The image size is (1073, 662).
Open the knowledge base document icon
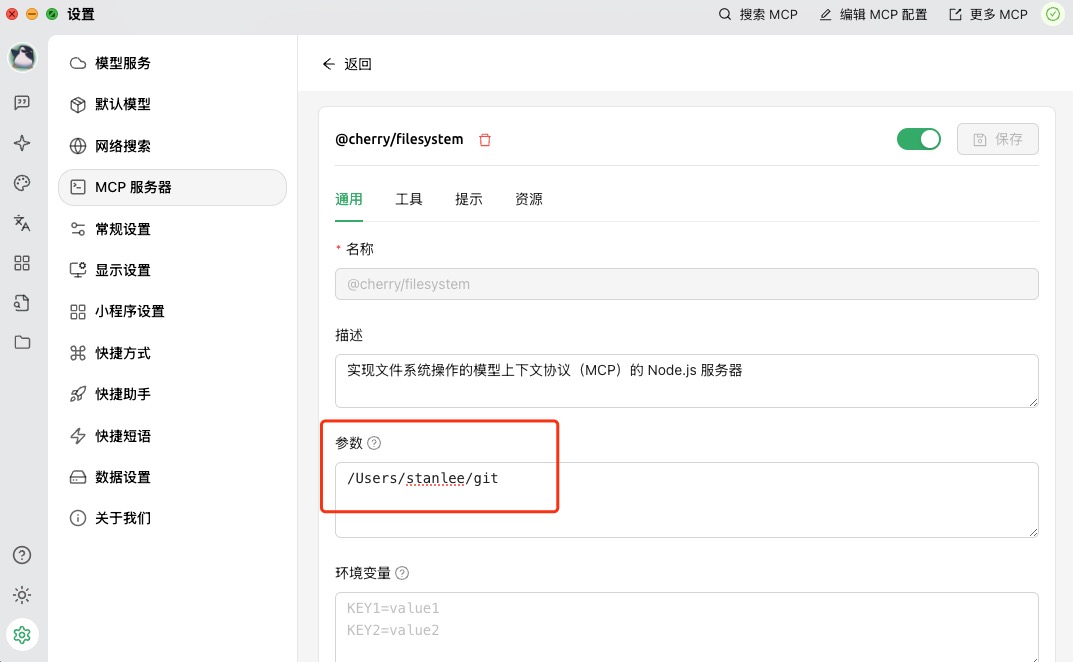click(22, 303)
